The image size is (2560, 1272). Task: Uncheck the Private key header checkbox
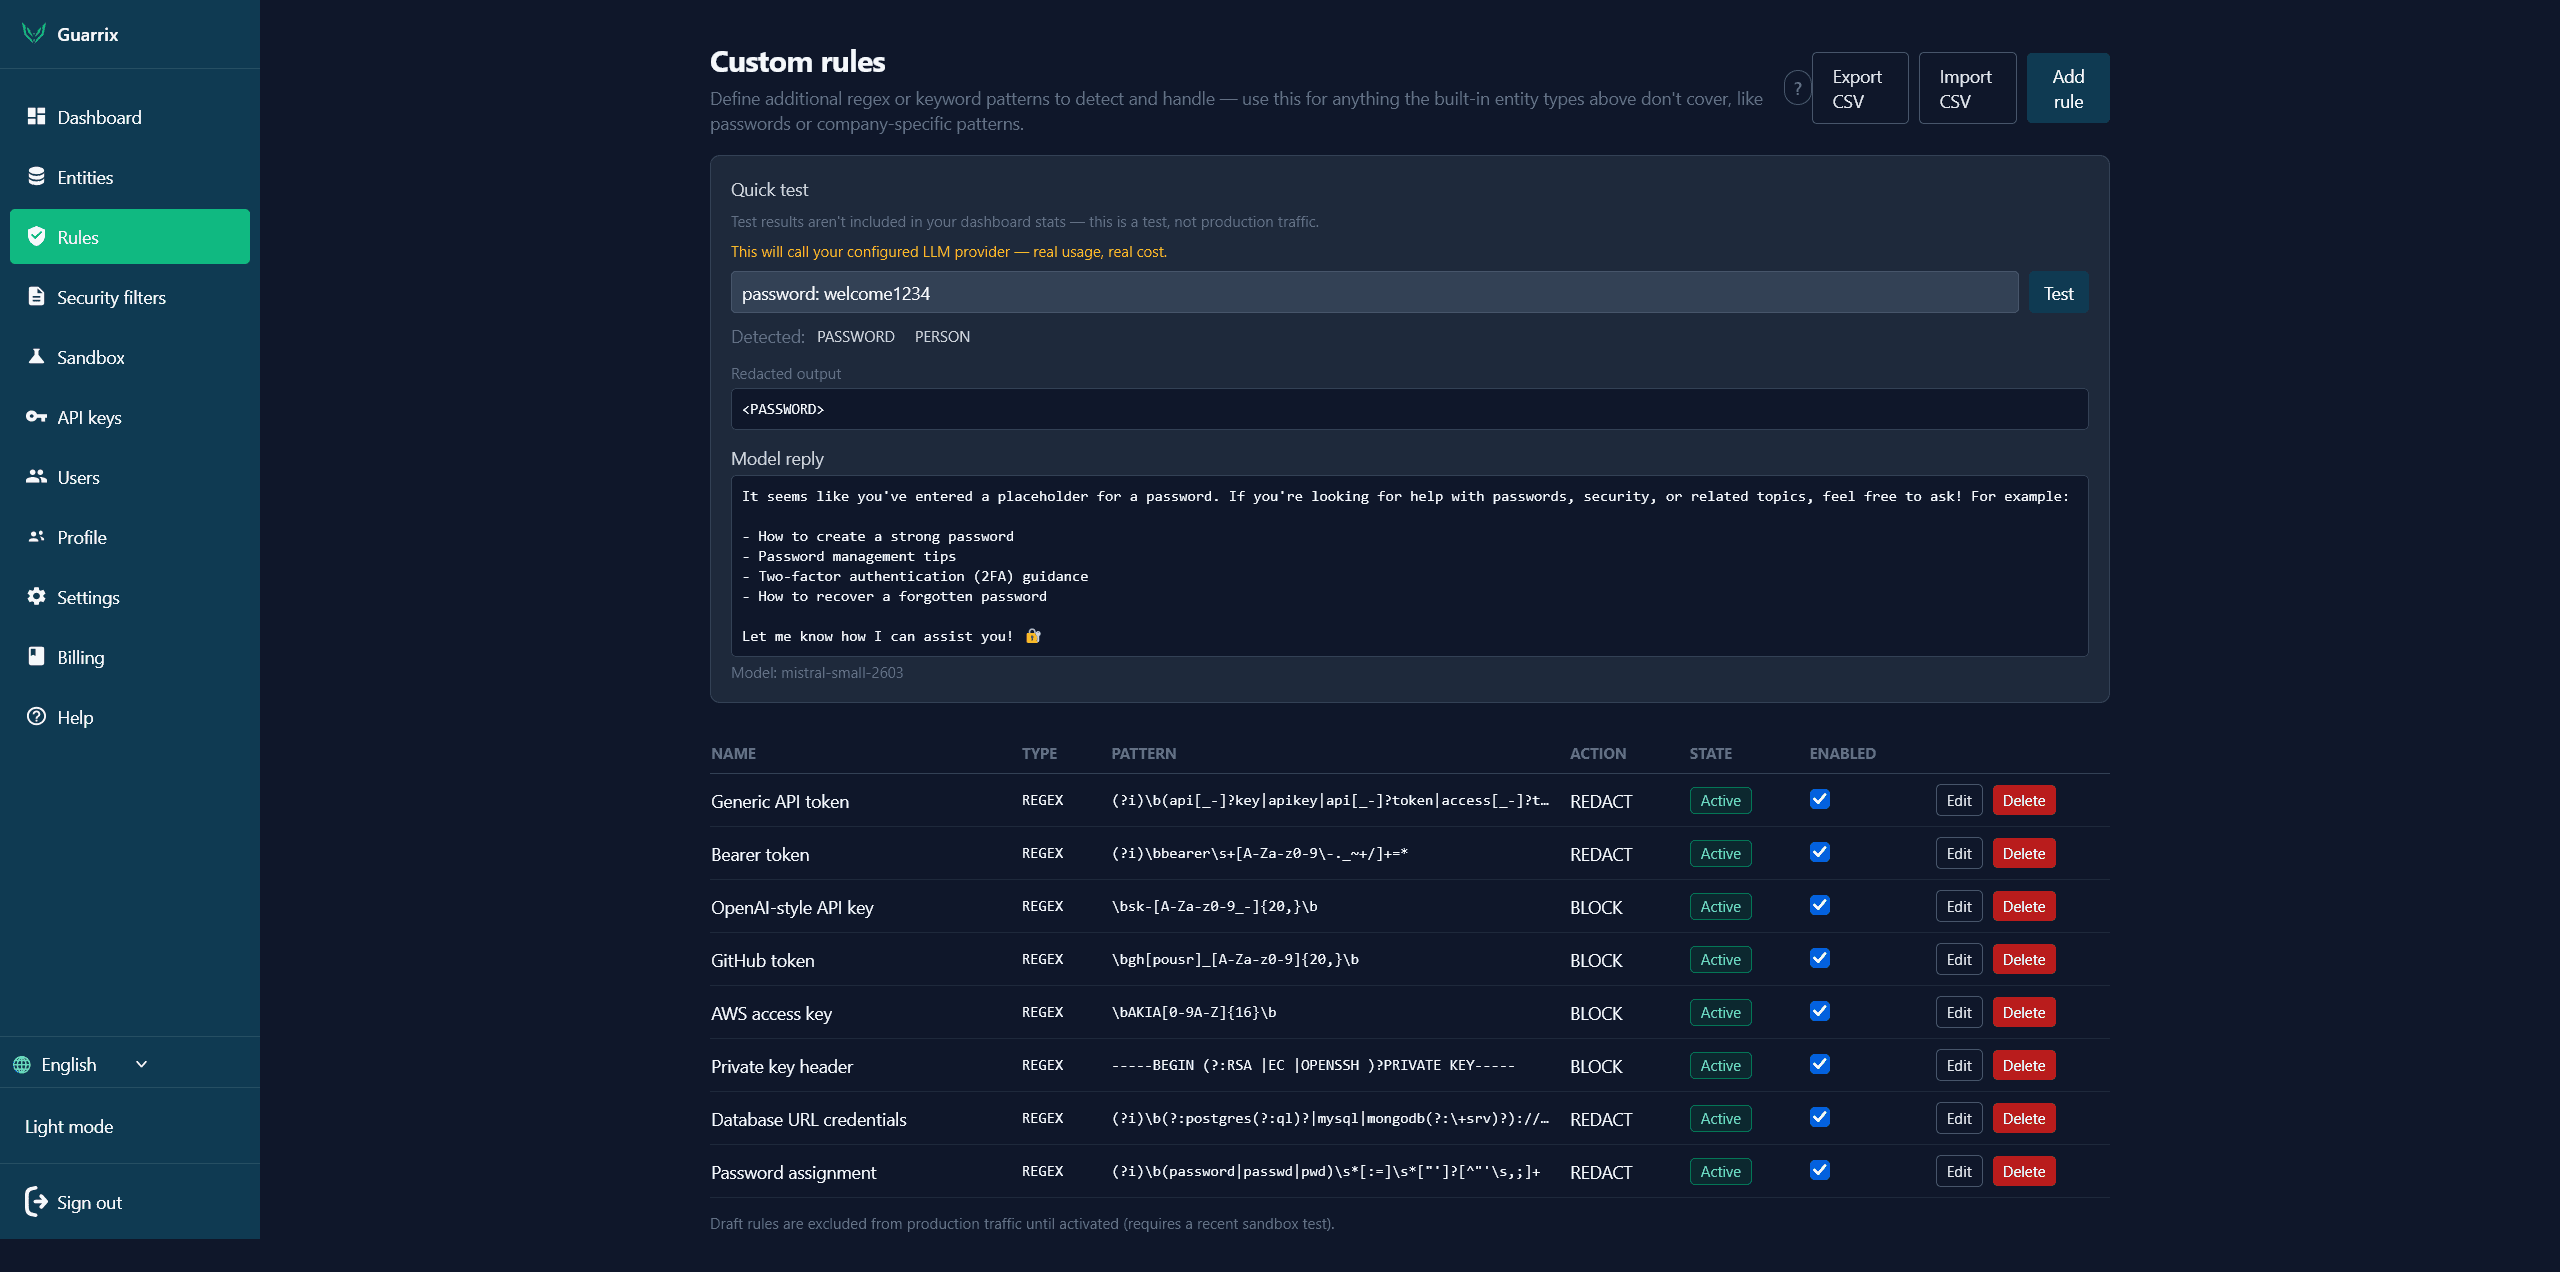point(1820,1064)
